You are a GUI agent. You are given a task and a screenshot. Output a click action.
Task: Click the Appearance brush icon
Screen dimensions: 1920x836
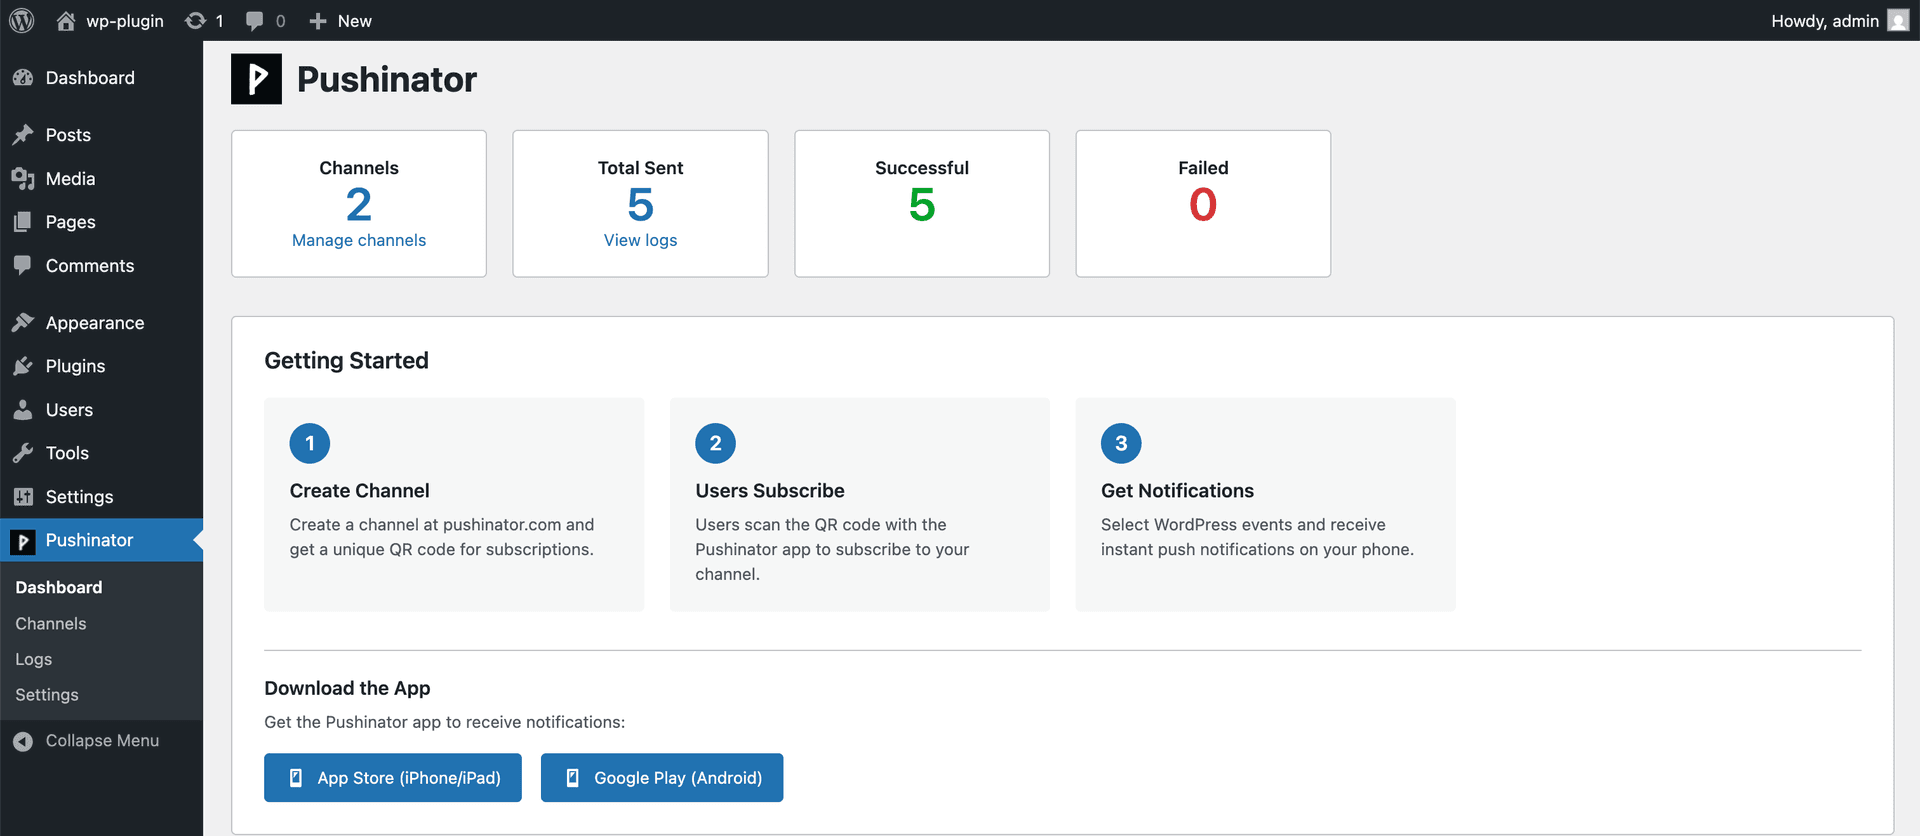click(x=23, y=322)
